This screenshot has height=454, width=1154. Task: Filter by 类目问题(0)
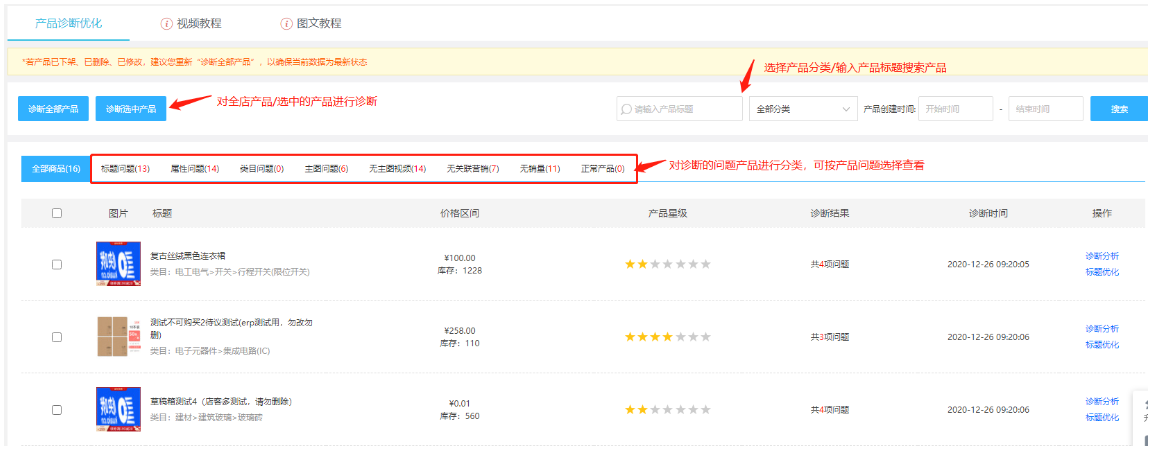click(x=261, y=169)
